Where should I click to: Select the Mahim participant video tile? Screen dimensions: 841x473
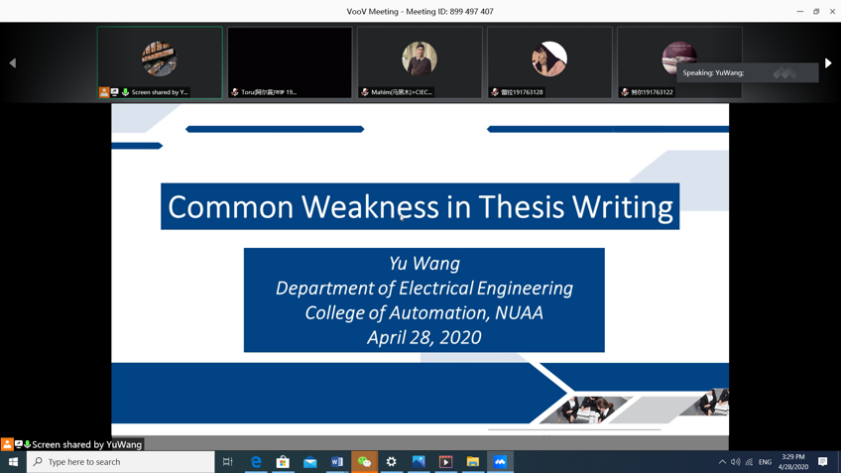click(419, 62)
